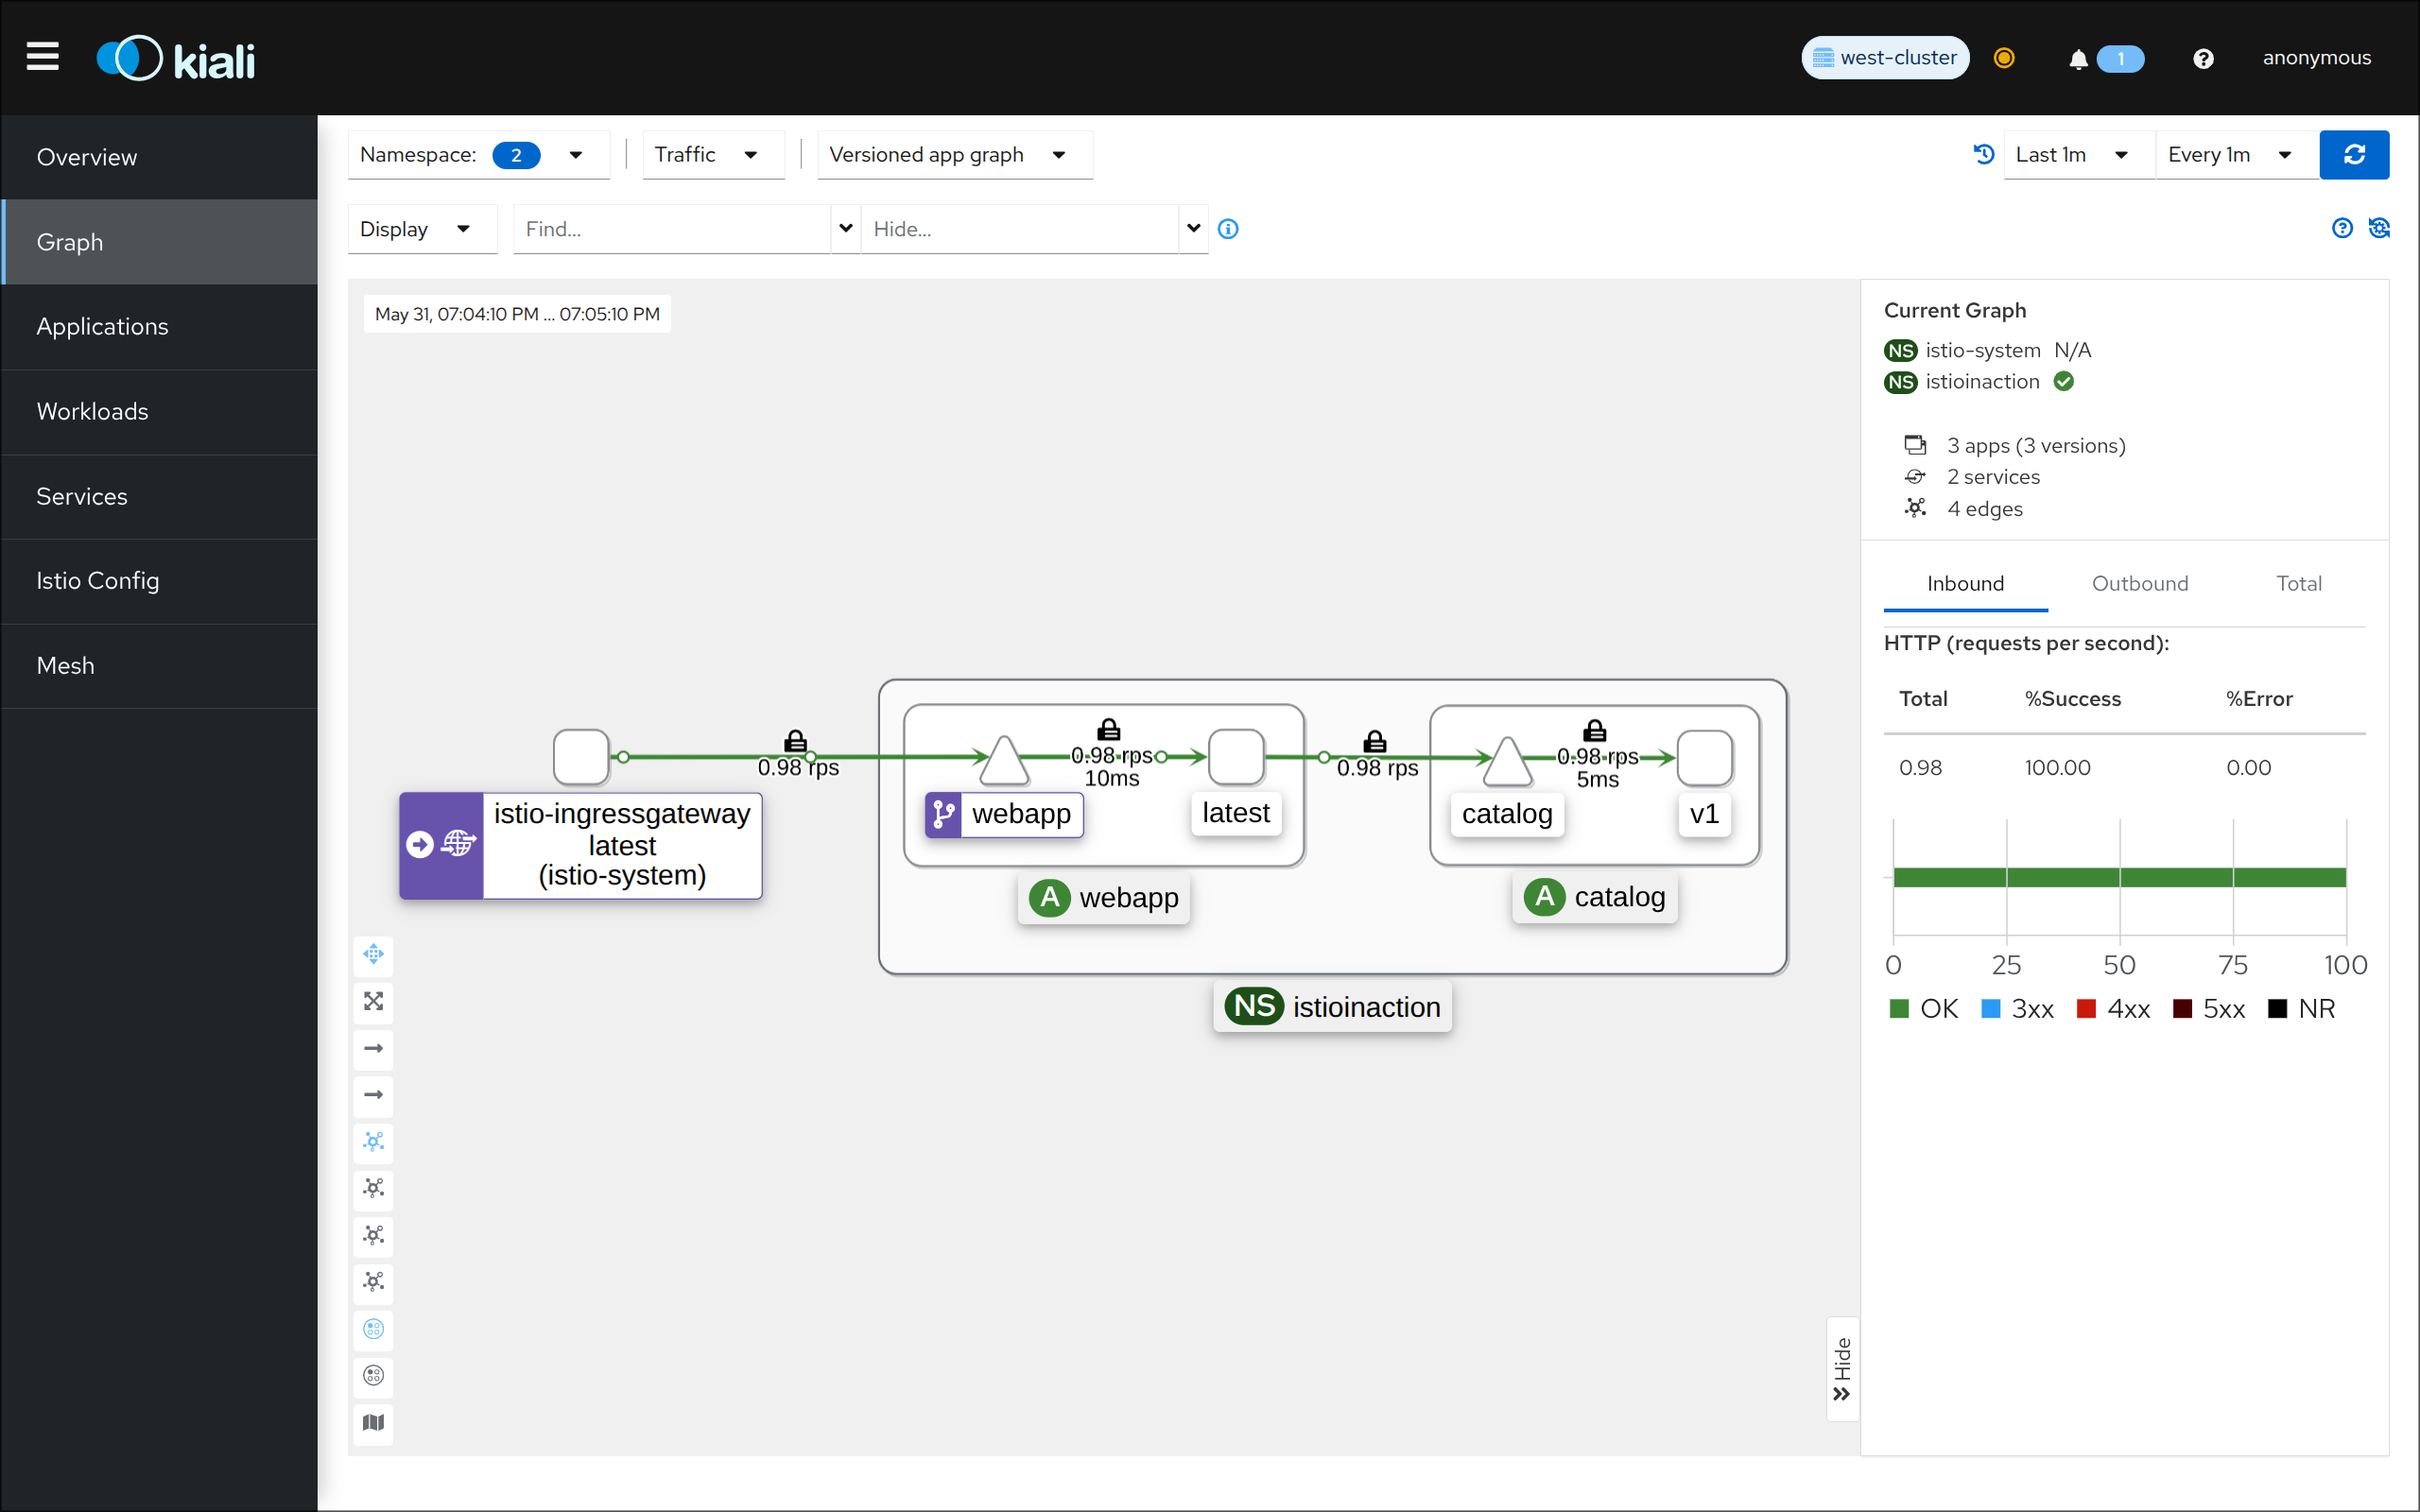Select the highlighted blue graph layout icon

pos(373,1141)
